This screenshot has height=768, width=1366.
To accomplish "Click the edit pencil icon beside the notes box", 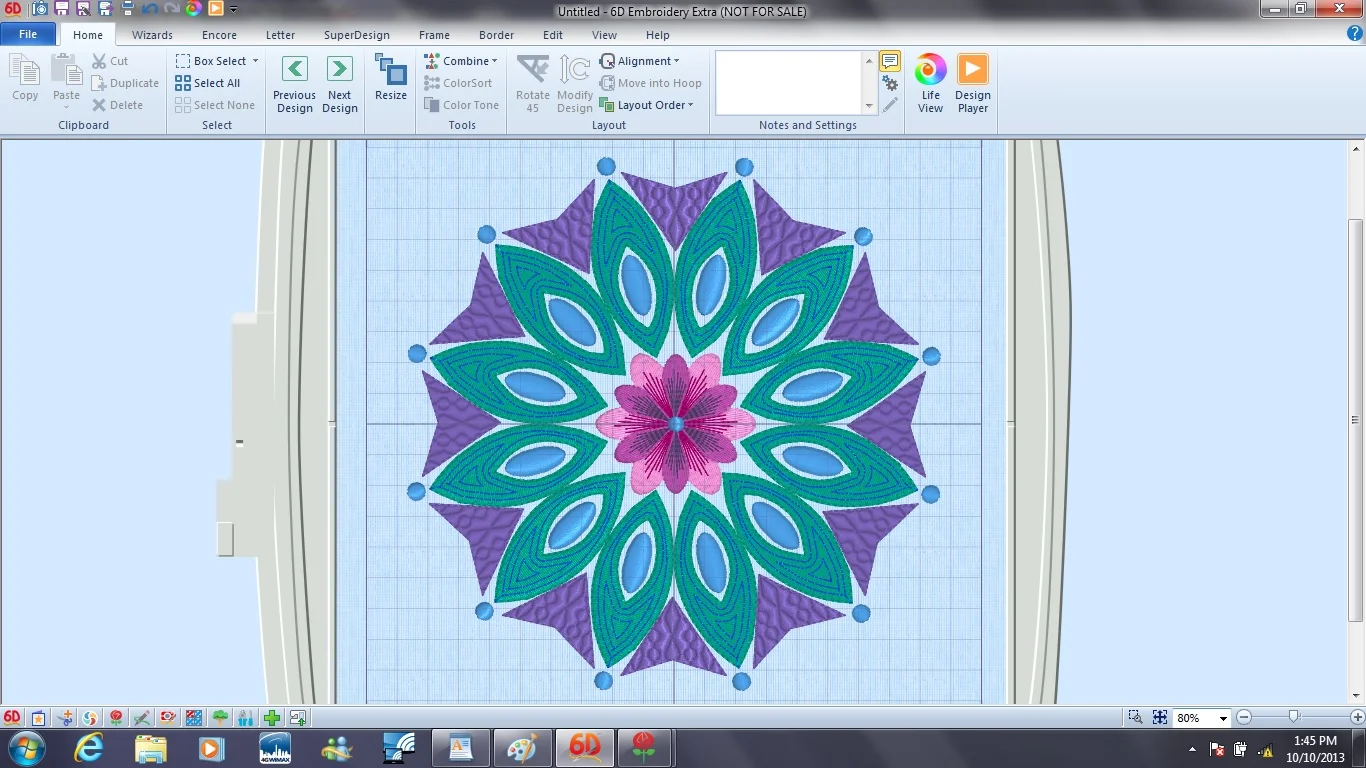I will (x=890, y=104).
